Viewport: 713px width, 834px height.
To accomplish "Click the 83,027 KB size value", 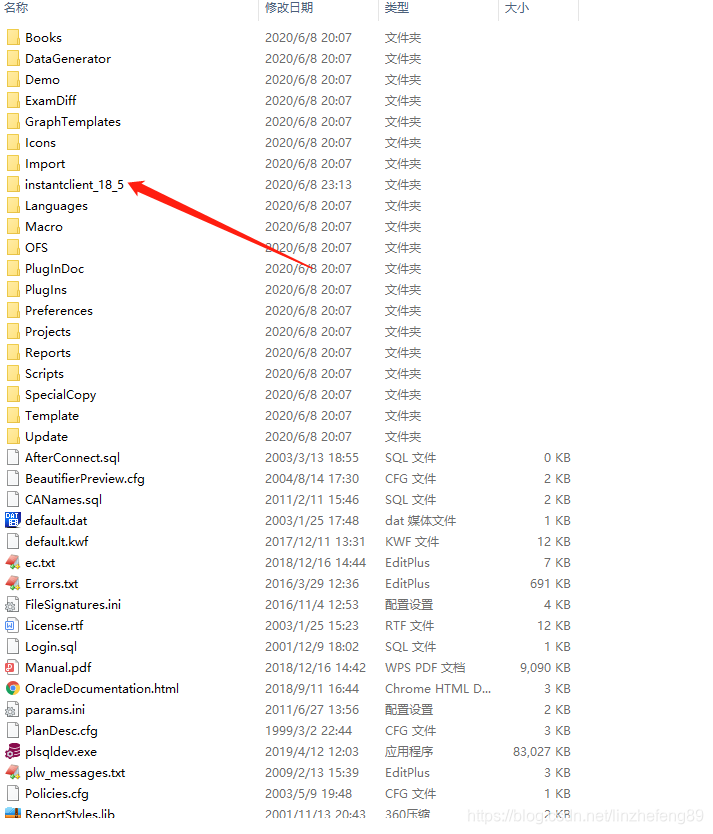I will (x=542, y=752).
